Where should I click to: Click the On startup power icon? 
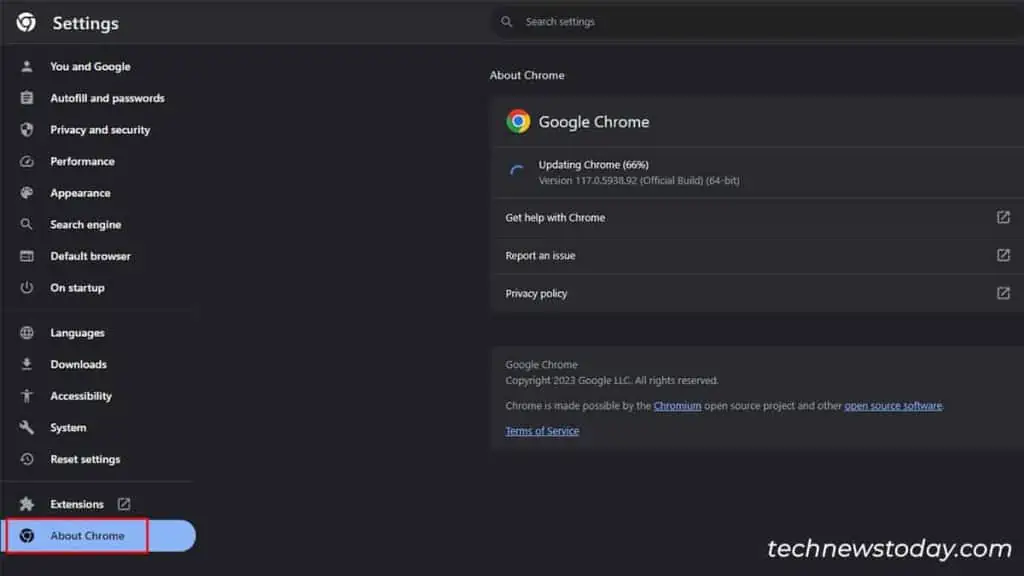pyautogui.click(x=25, y=288)
